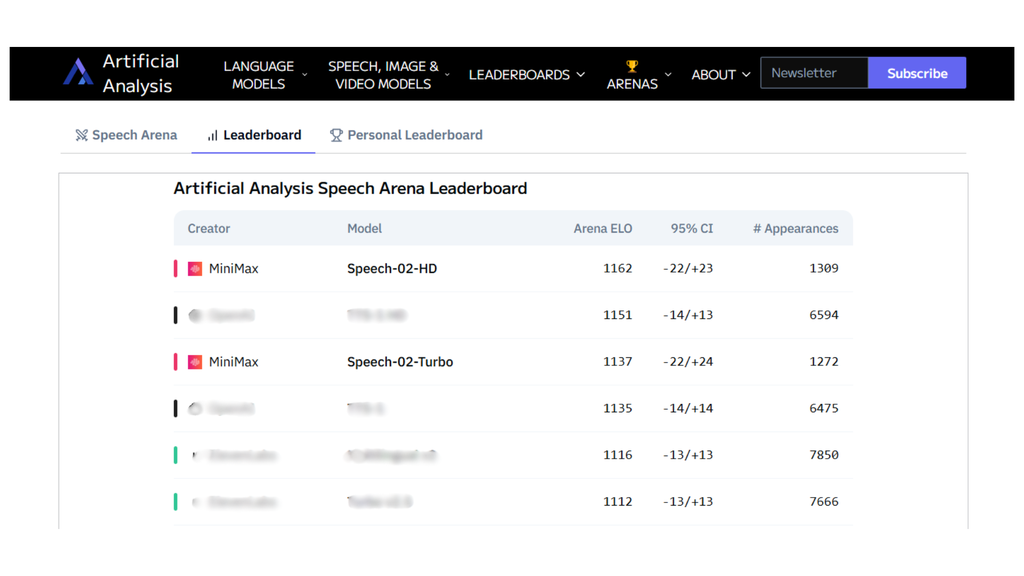Click the blurred creator logo in the 1135 row

[195, 409]
